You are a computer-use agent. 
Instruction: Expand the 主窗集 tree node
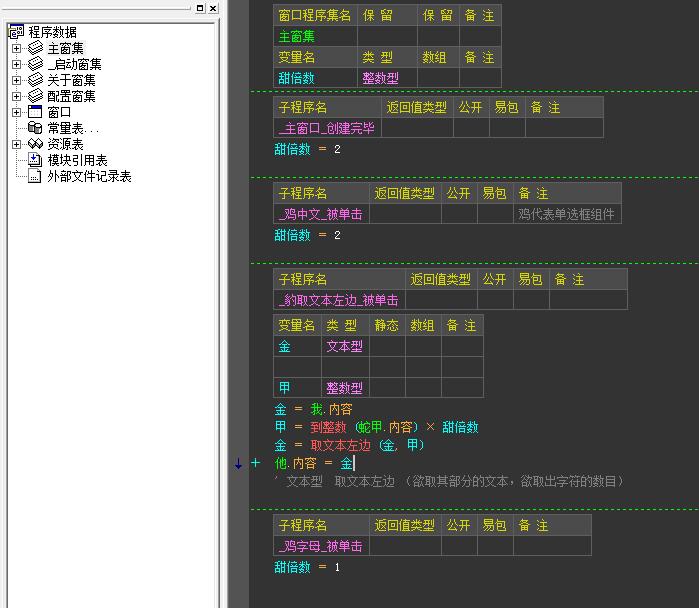(x=16, y=48)
